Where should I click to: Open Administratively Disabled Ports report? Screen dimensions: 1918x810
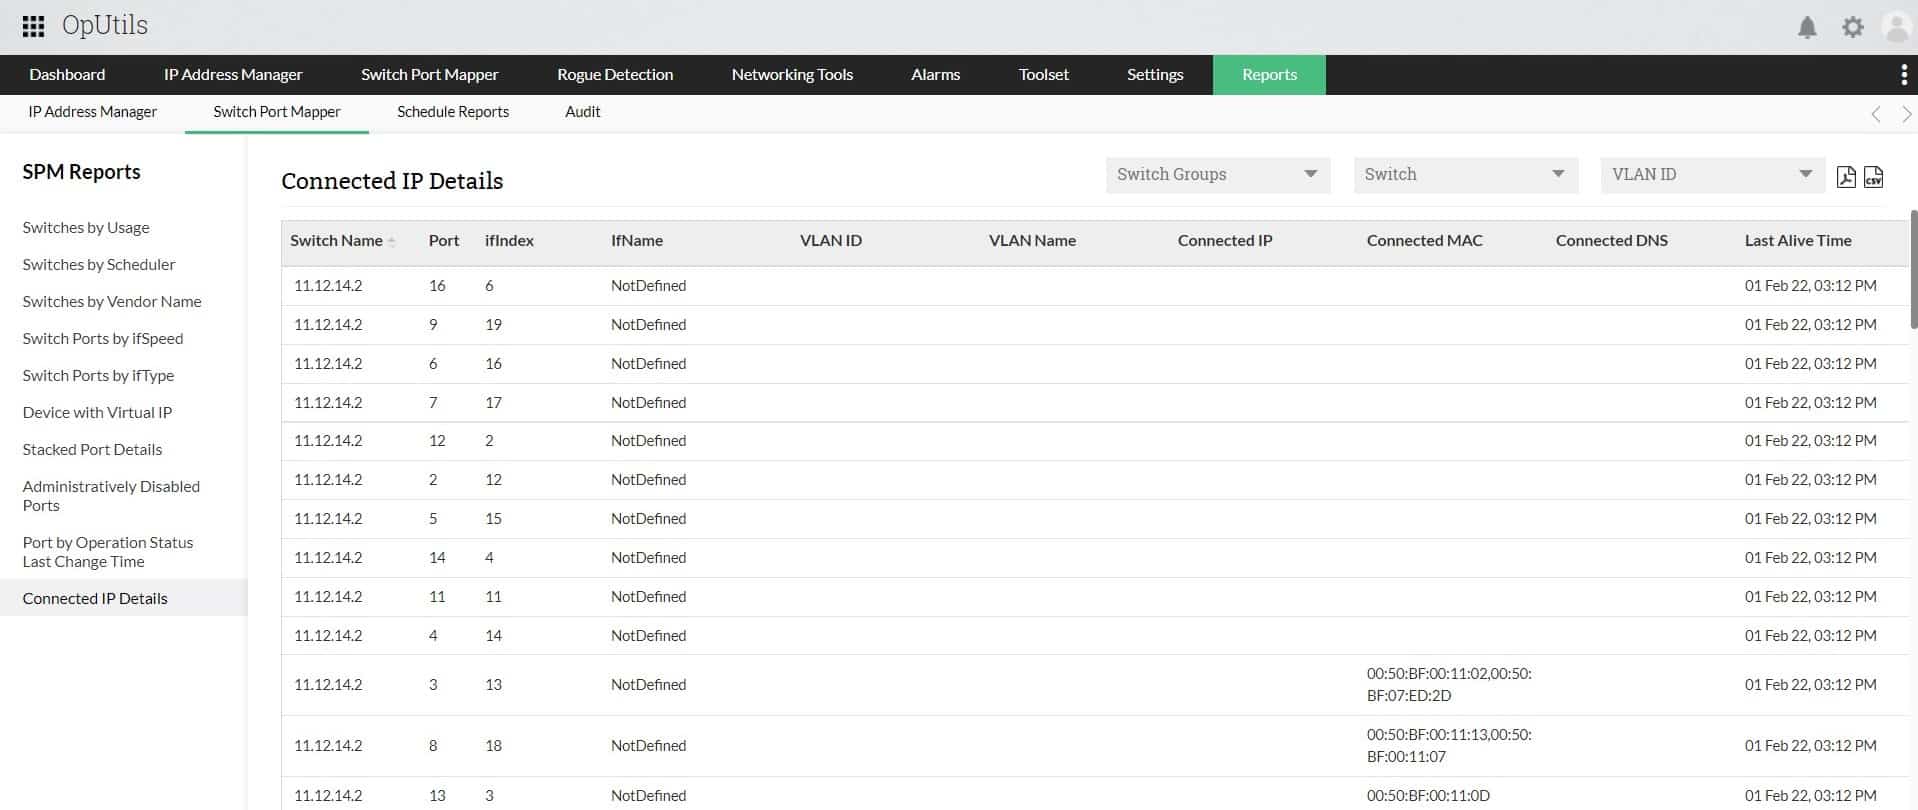111,496
